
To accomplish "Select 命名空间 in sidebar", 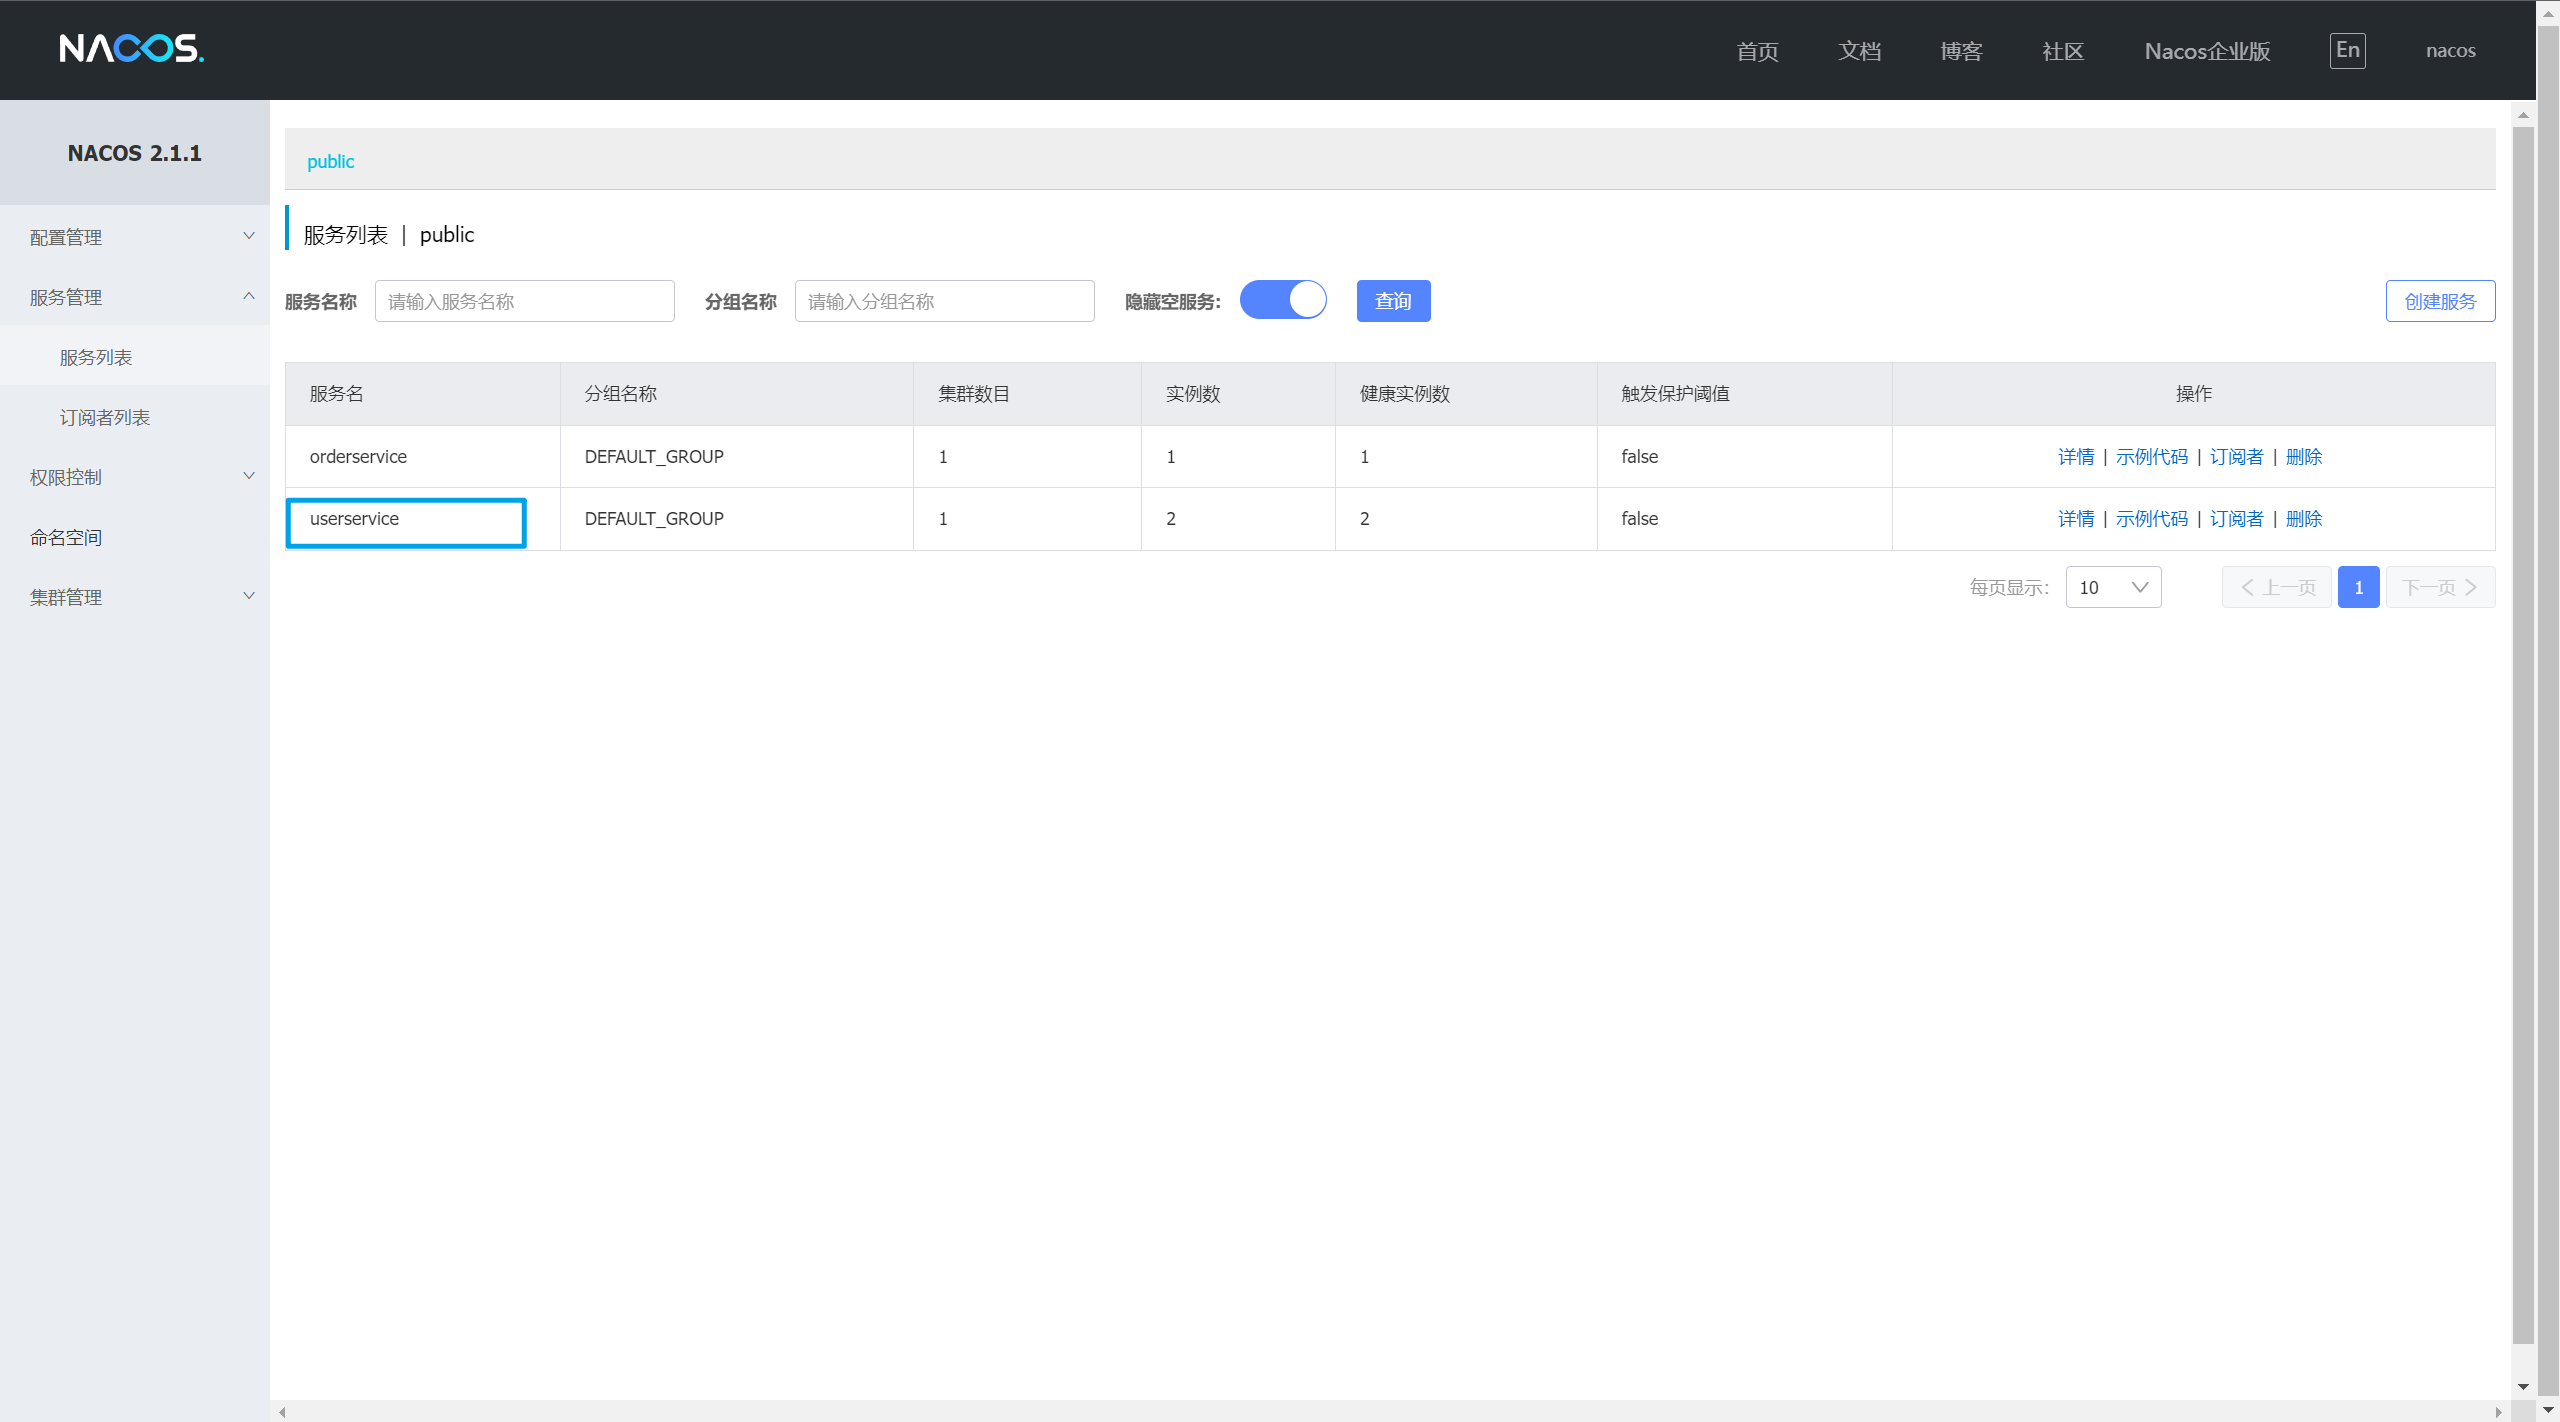I will tap(66, 537).
